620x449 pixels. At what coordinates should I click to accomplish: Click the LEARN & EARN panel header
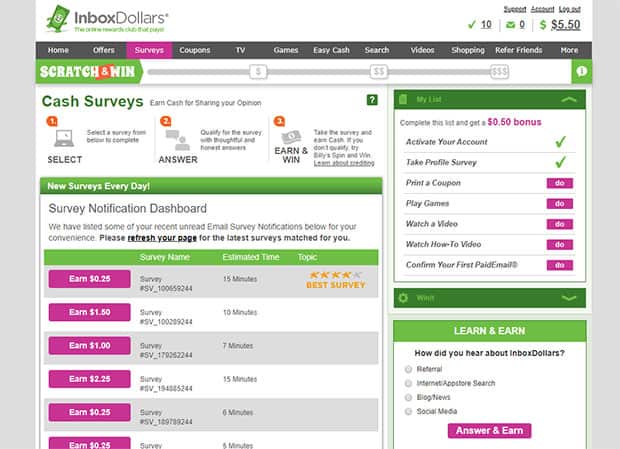[490, 331]
